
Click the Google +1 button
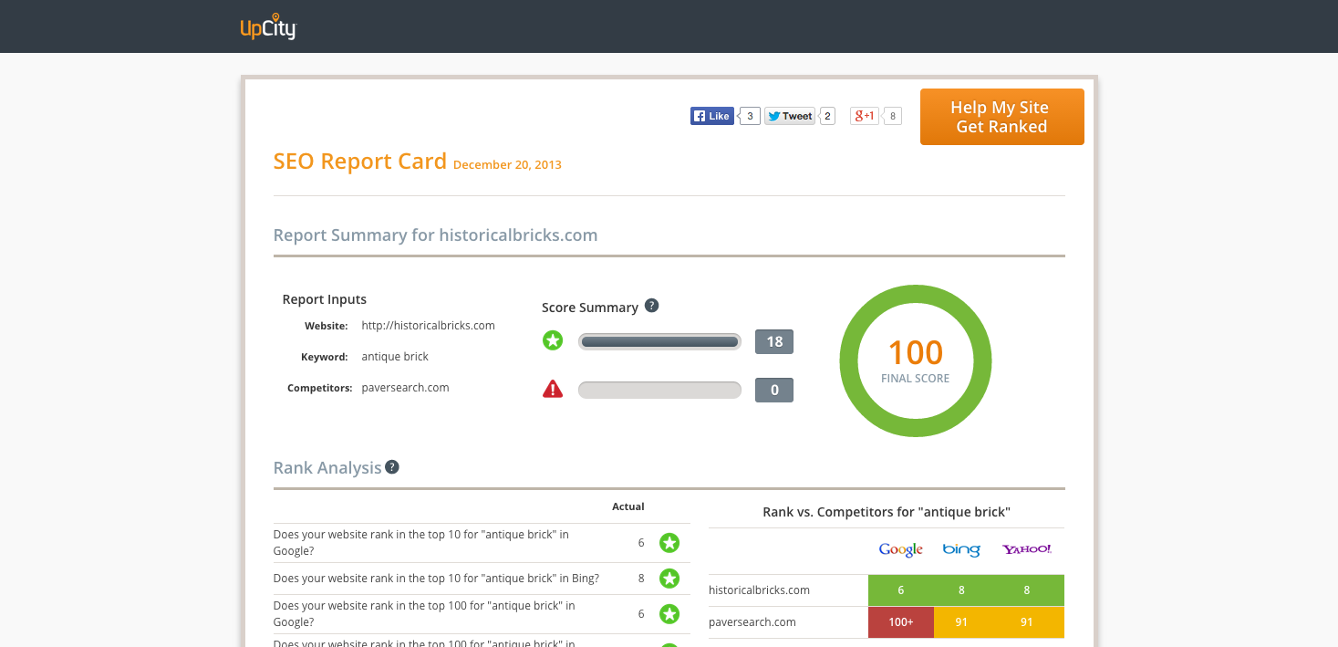coord(864,116)
